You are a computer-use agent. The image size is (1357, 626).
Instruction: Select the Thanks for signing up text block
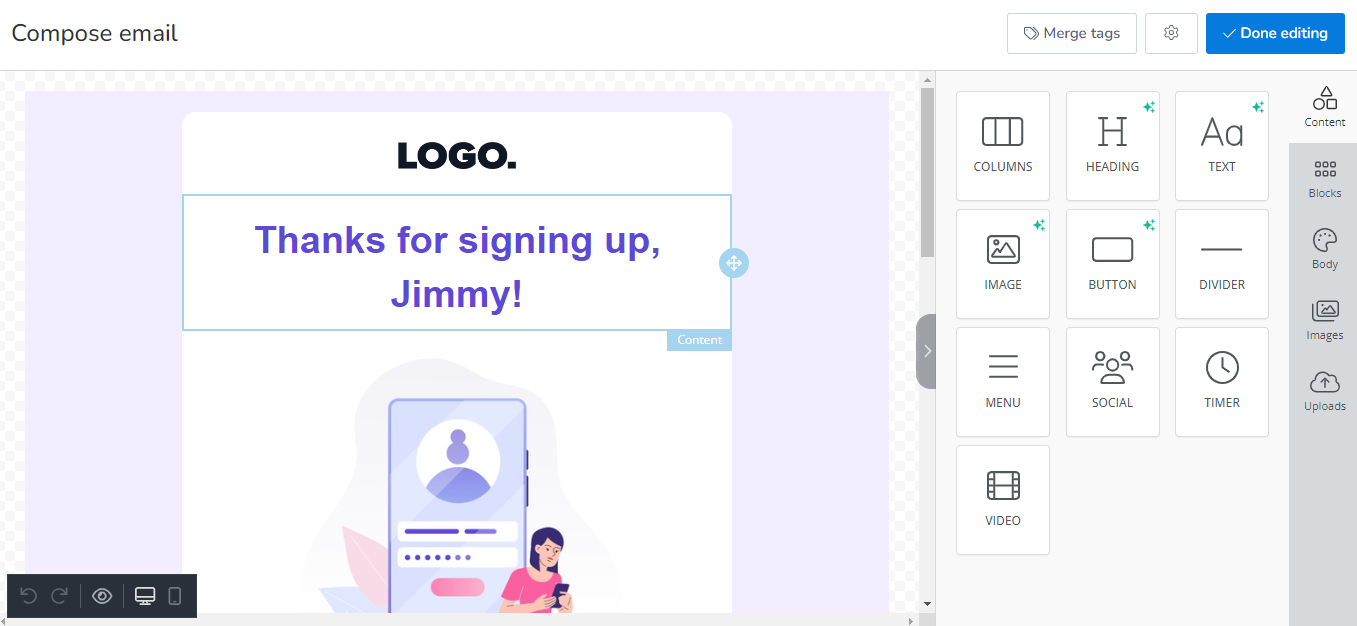pos(456,263)
